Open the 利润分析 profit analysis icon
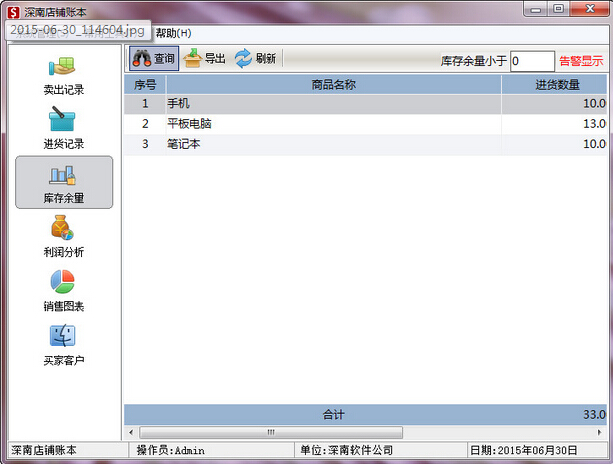613x464 pixels. tap(64, 236)
